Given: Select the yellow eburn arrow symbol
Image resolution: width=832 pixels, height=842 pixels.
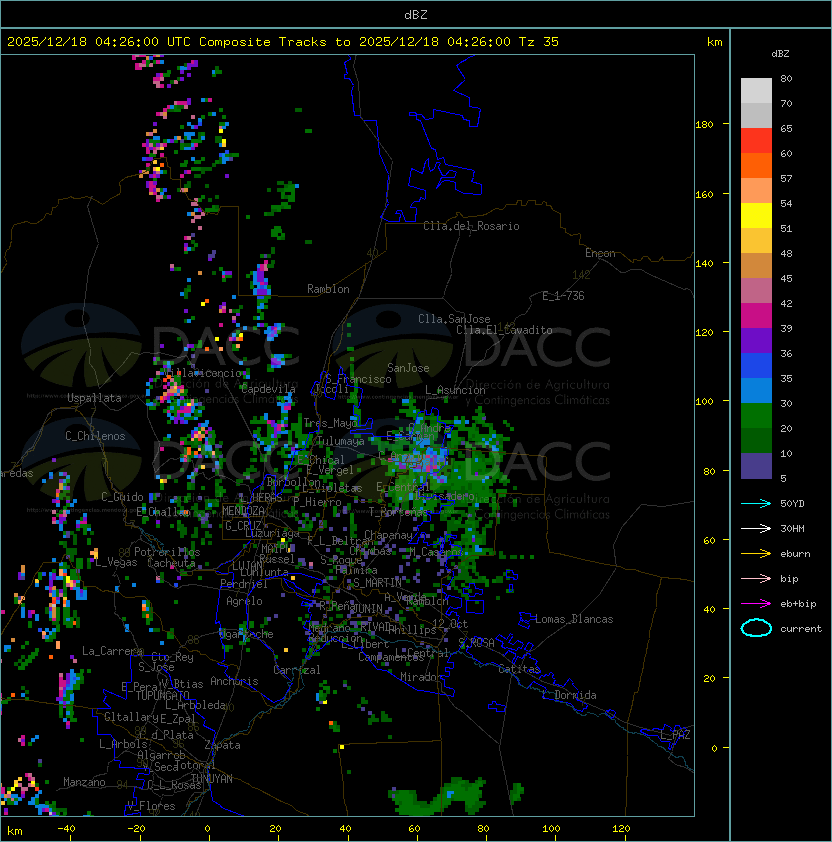Looking at the screenshot, I should pos(756,553).
